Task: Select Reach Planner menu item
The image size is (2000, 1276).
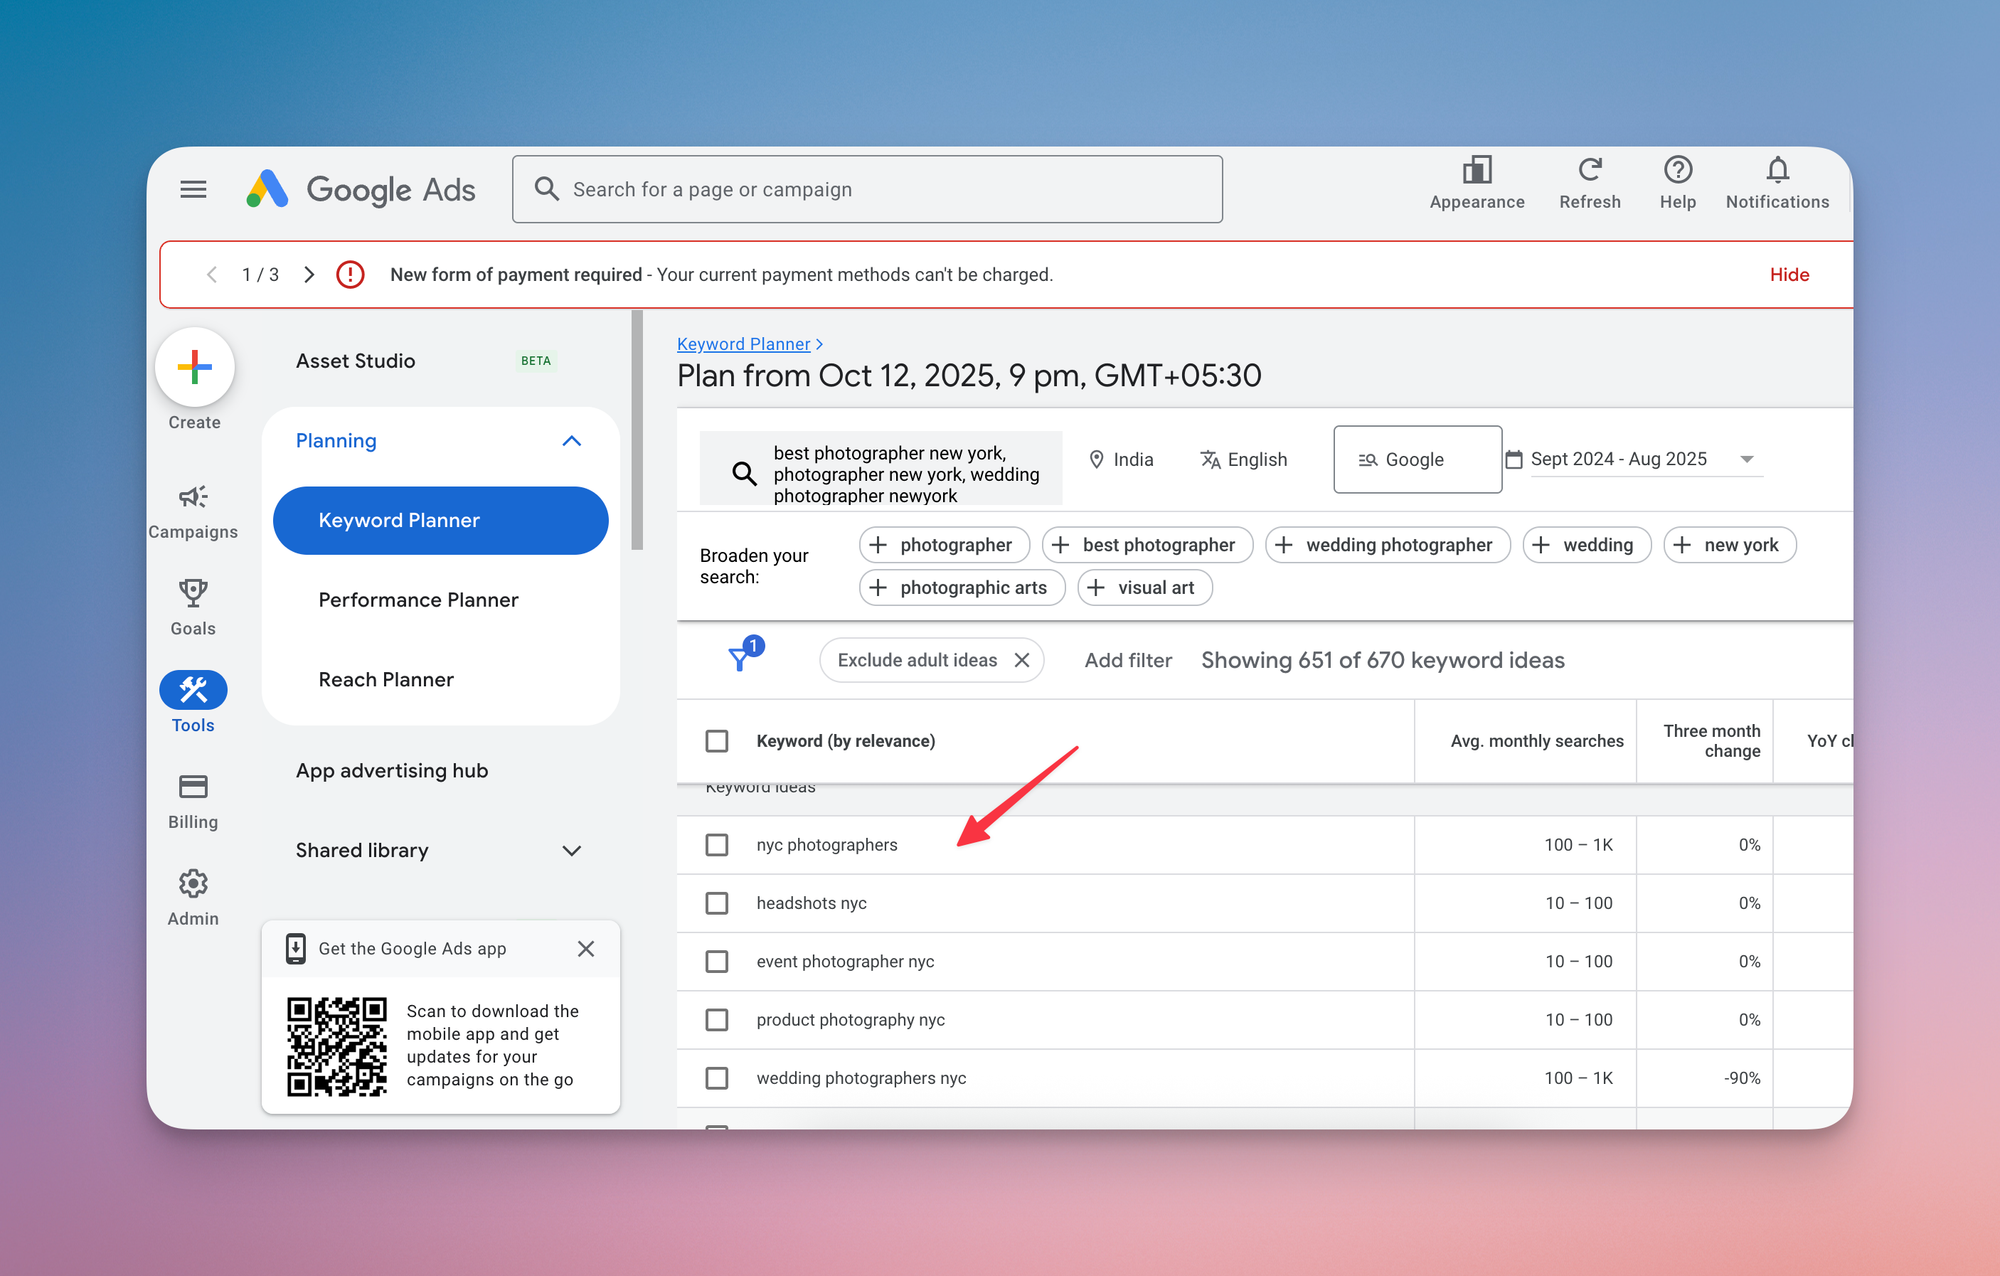Action: [386, 680]
